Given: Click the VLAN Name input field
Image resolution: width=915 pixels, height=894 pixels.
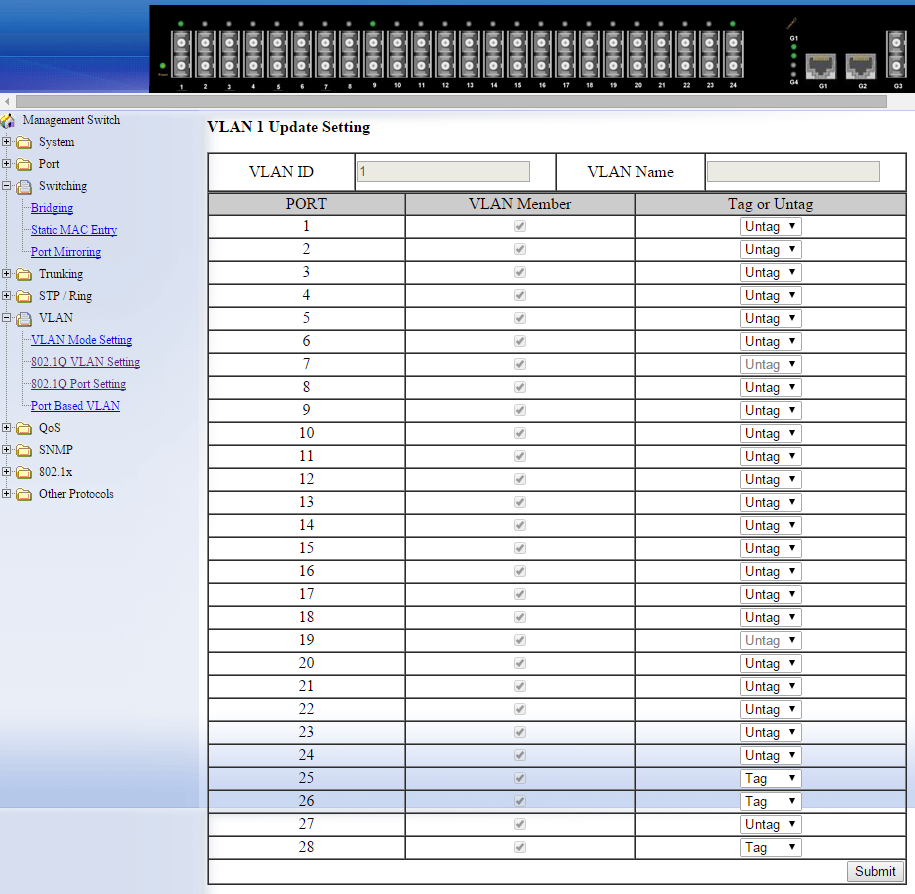Looking at the screenshot, I should pos(793,172).
